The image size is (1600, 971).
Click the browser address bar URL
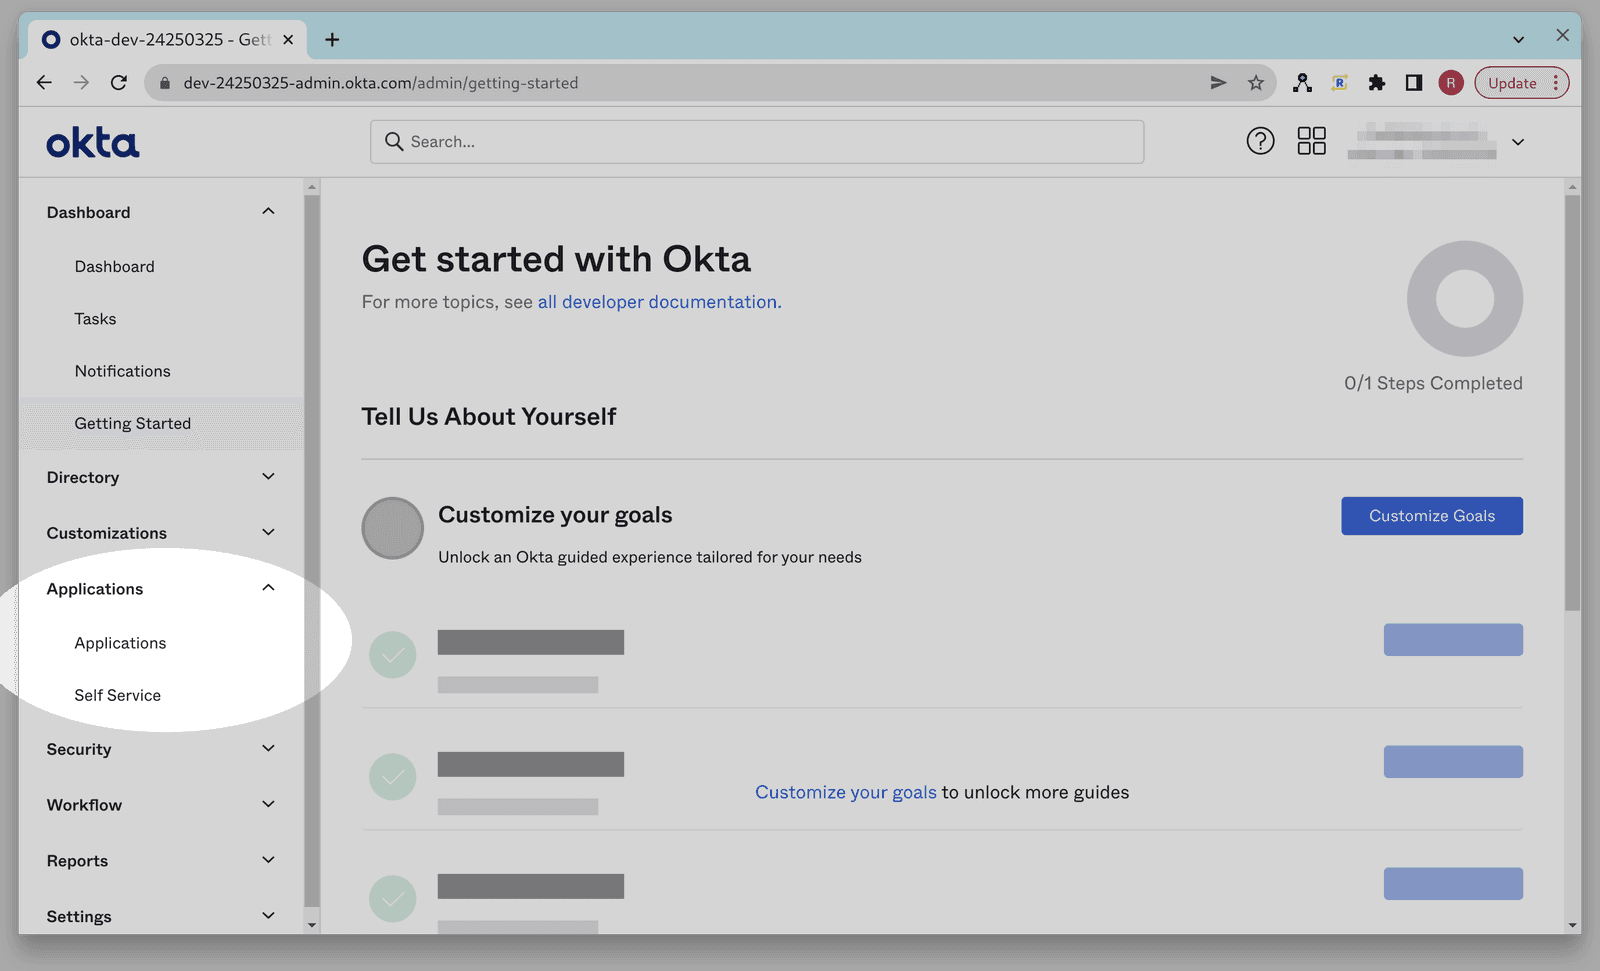pos(381,83)
